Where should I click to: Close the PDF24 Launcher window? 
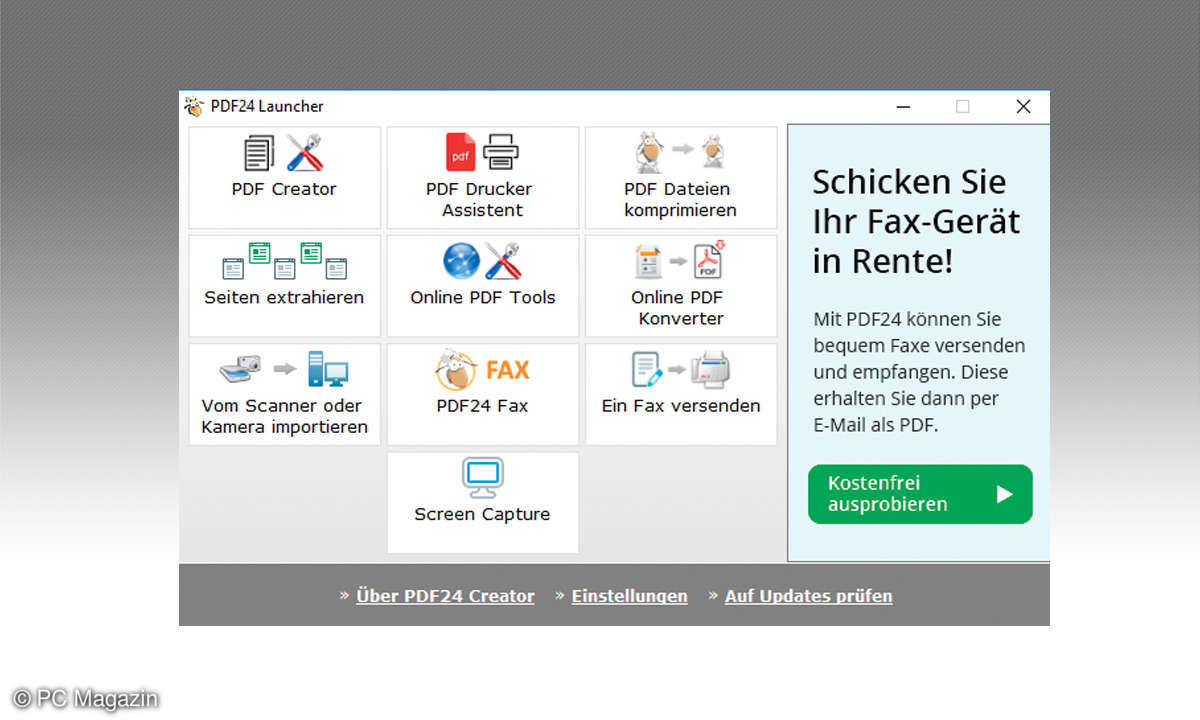tap(1023, 106)
